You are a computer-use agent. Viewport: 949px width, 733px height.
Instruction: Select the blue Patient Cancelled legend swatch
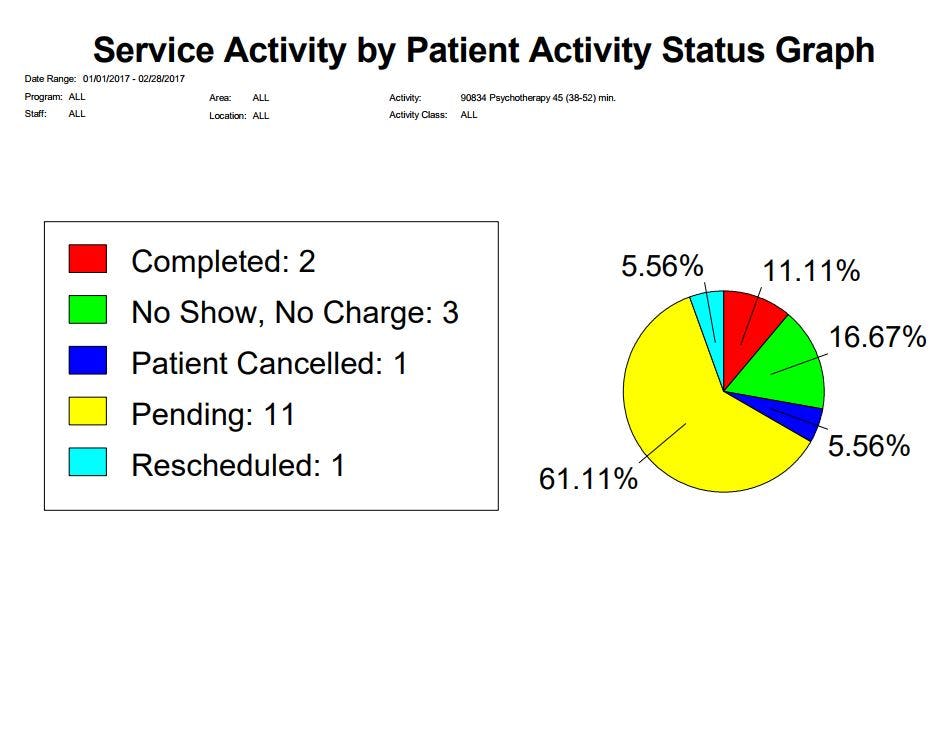pos(87,361)
